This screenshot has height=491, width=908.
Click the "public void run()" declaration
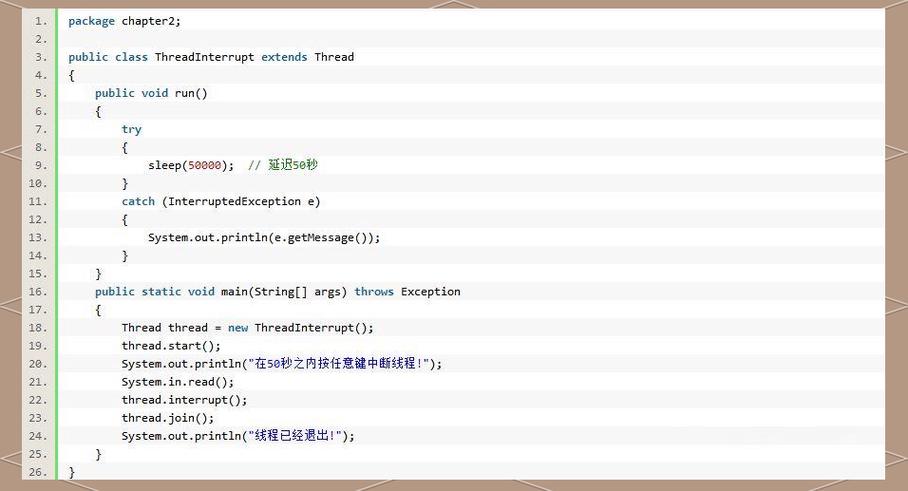[151, 93]
